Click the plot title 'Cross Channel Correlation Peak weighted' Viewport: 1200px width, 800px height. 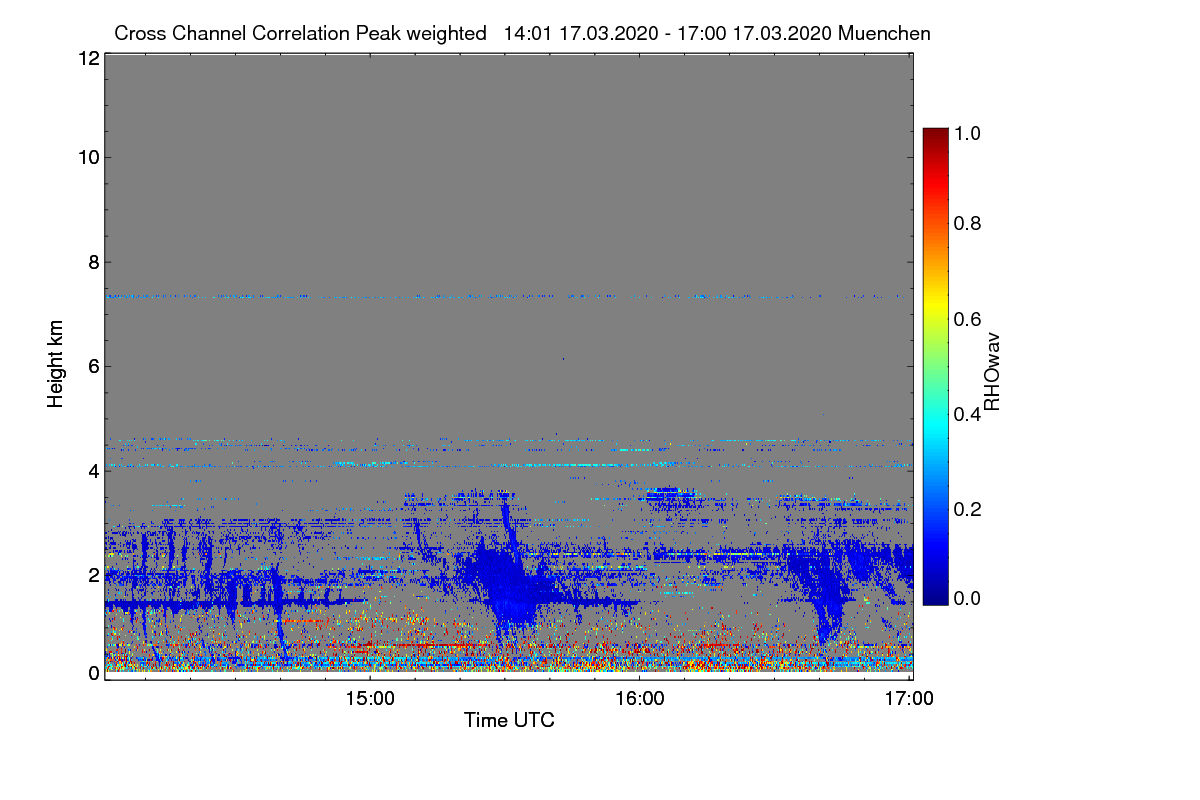pos(300,33)
